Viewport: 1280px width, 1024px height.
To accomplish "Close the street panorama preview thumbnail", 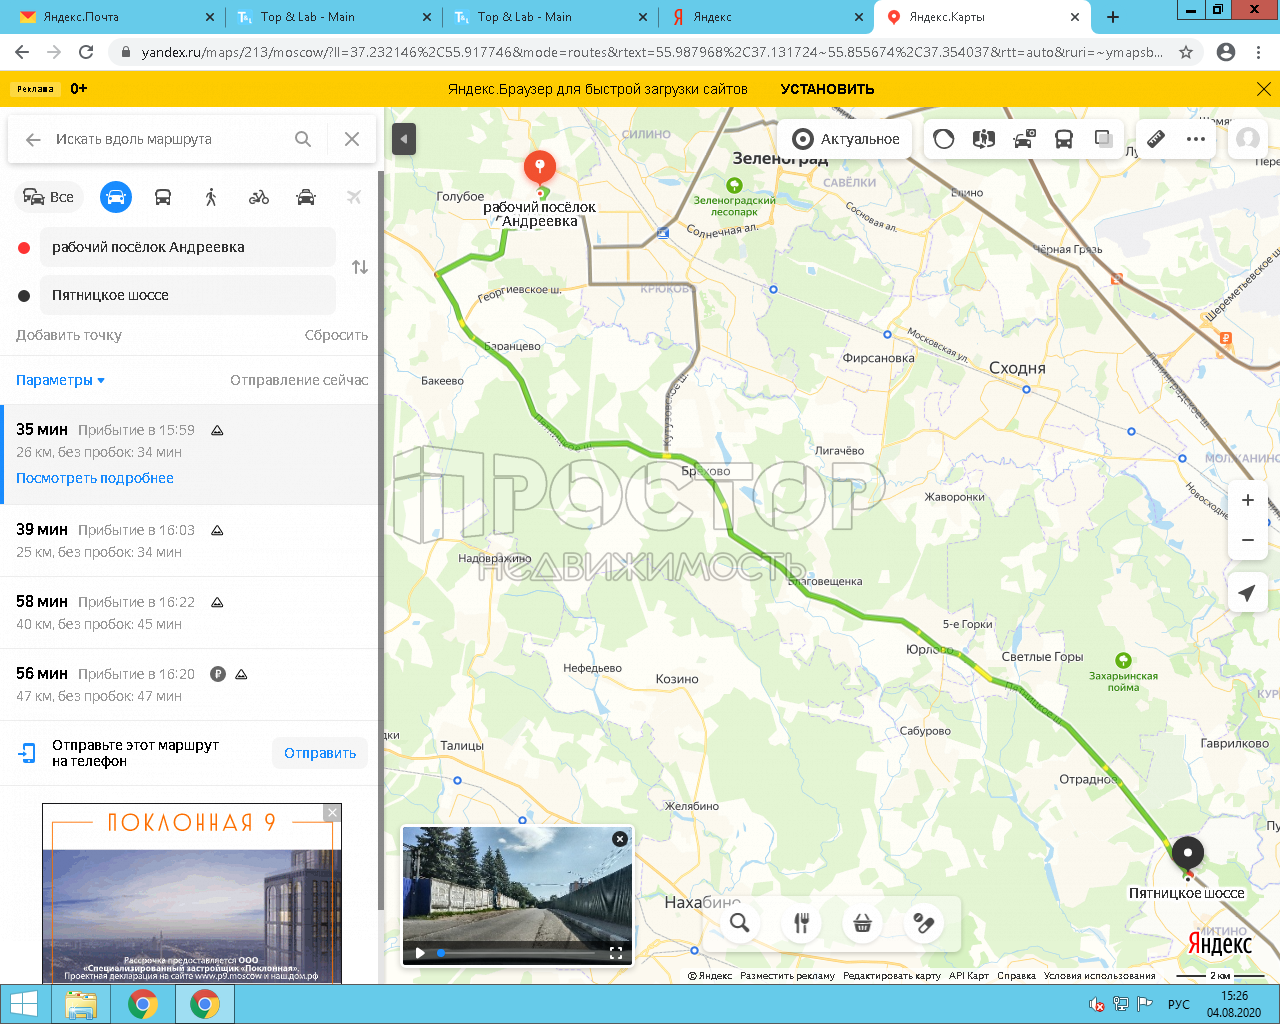I will pos(620,839).
